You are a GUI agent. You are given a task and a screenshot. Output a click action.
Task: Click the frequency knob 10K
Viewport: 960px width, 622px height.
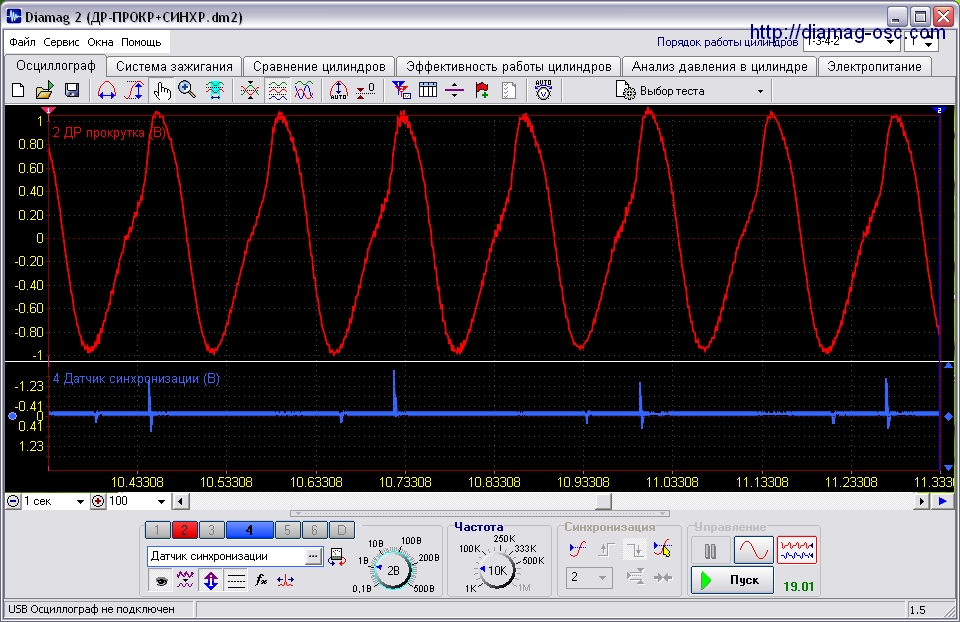[x=497, y=570]
